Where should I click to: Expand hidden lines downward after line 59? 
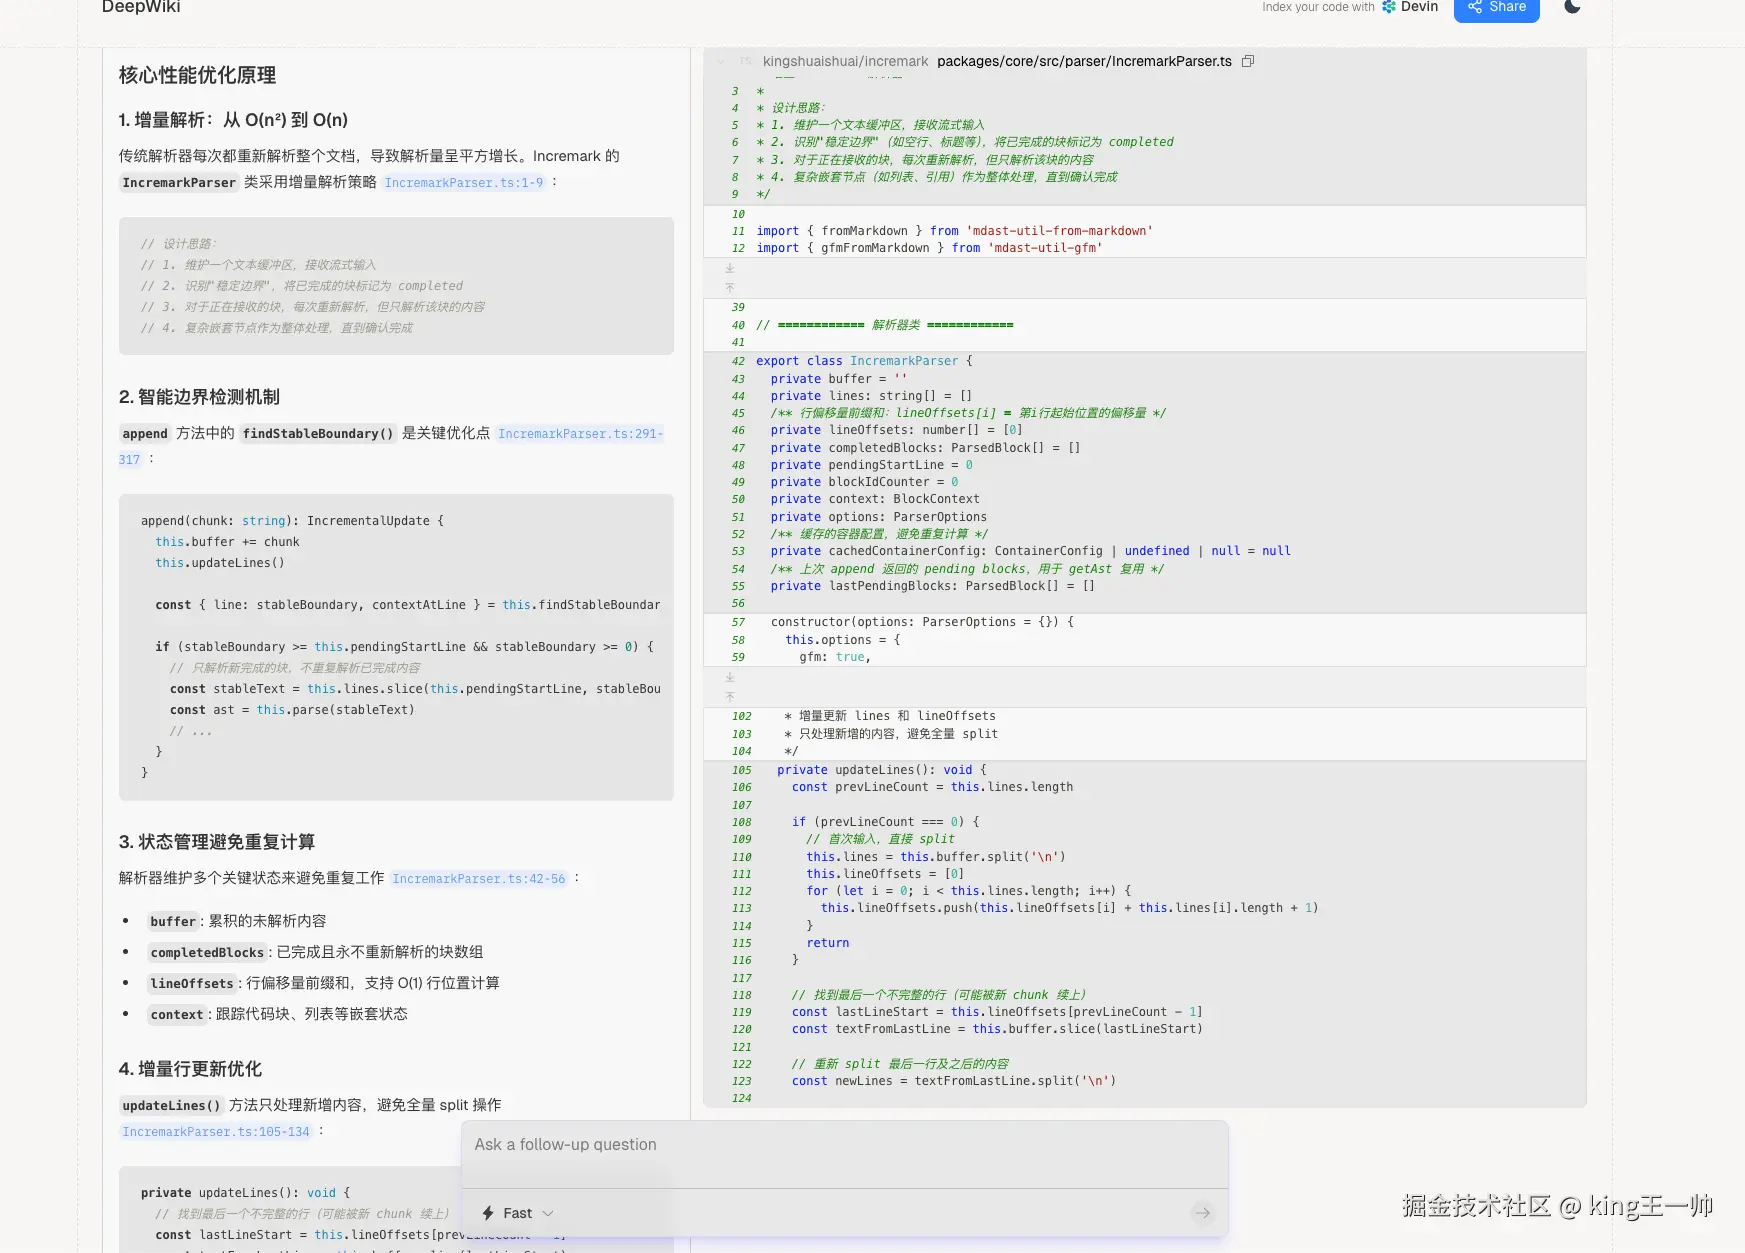(x=730, y=677)
